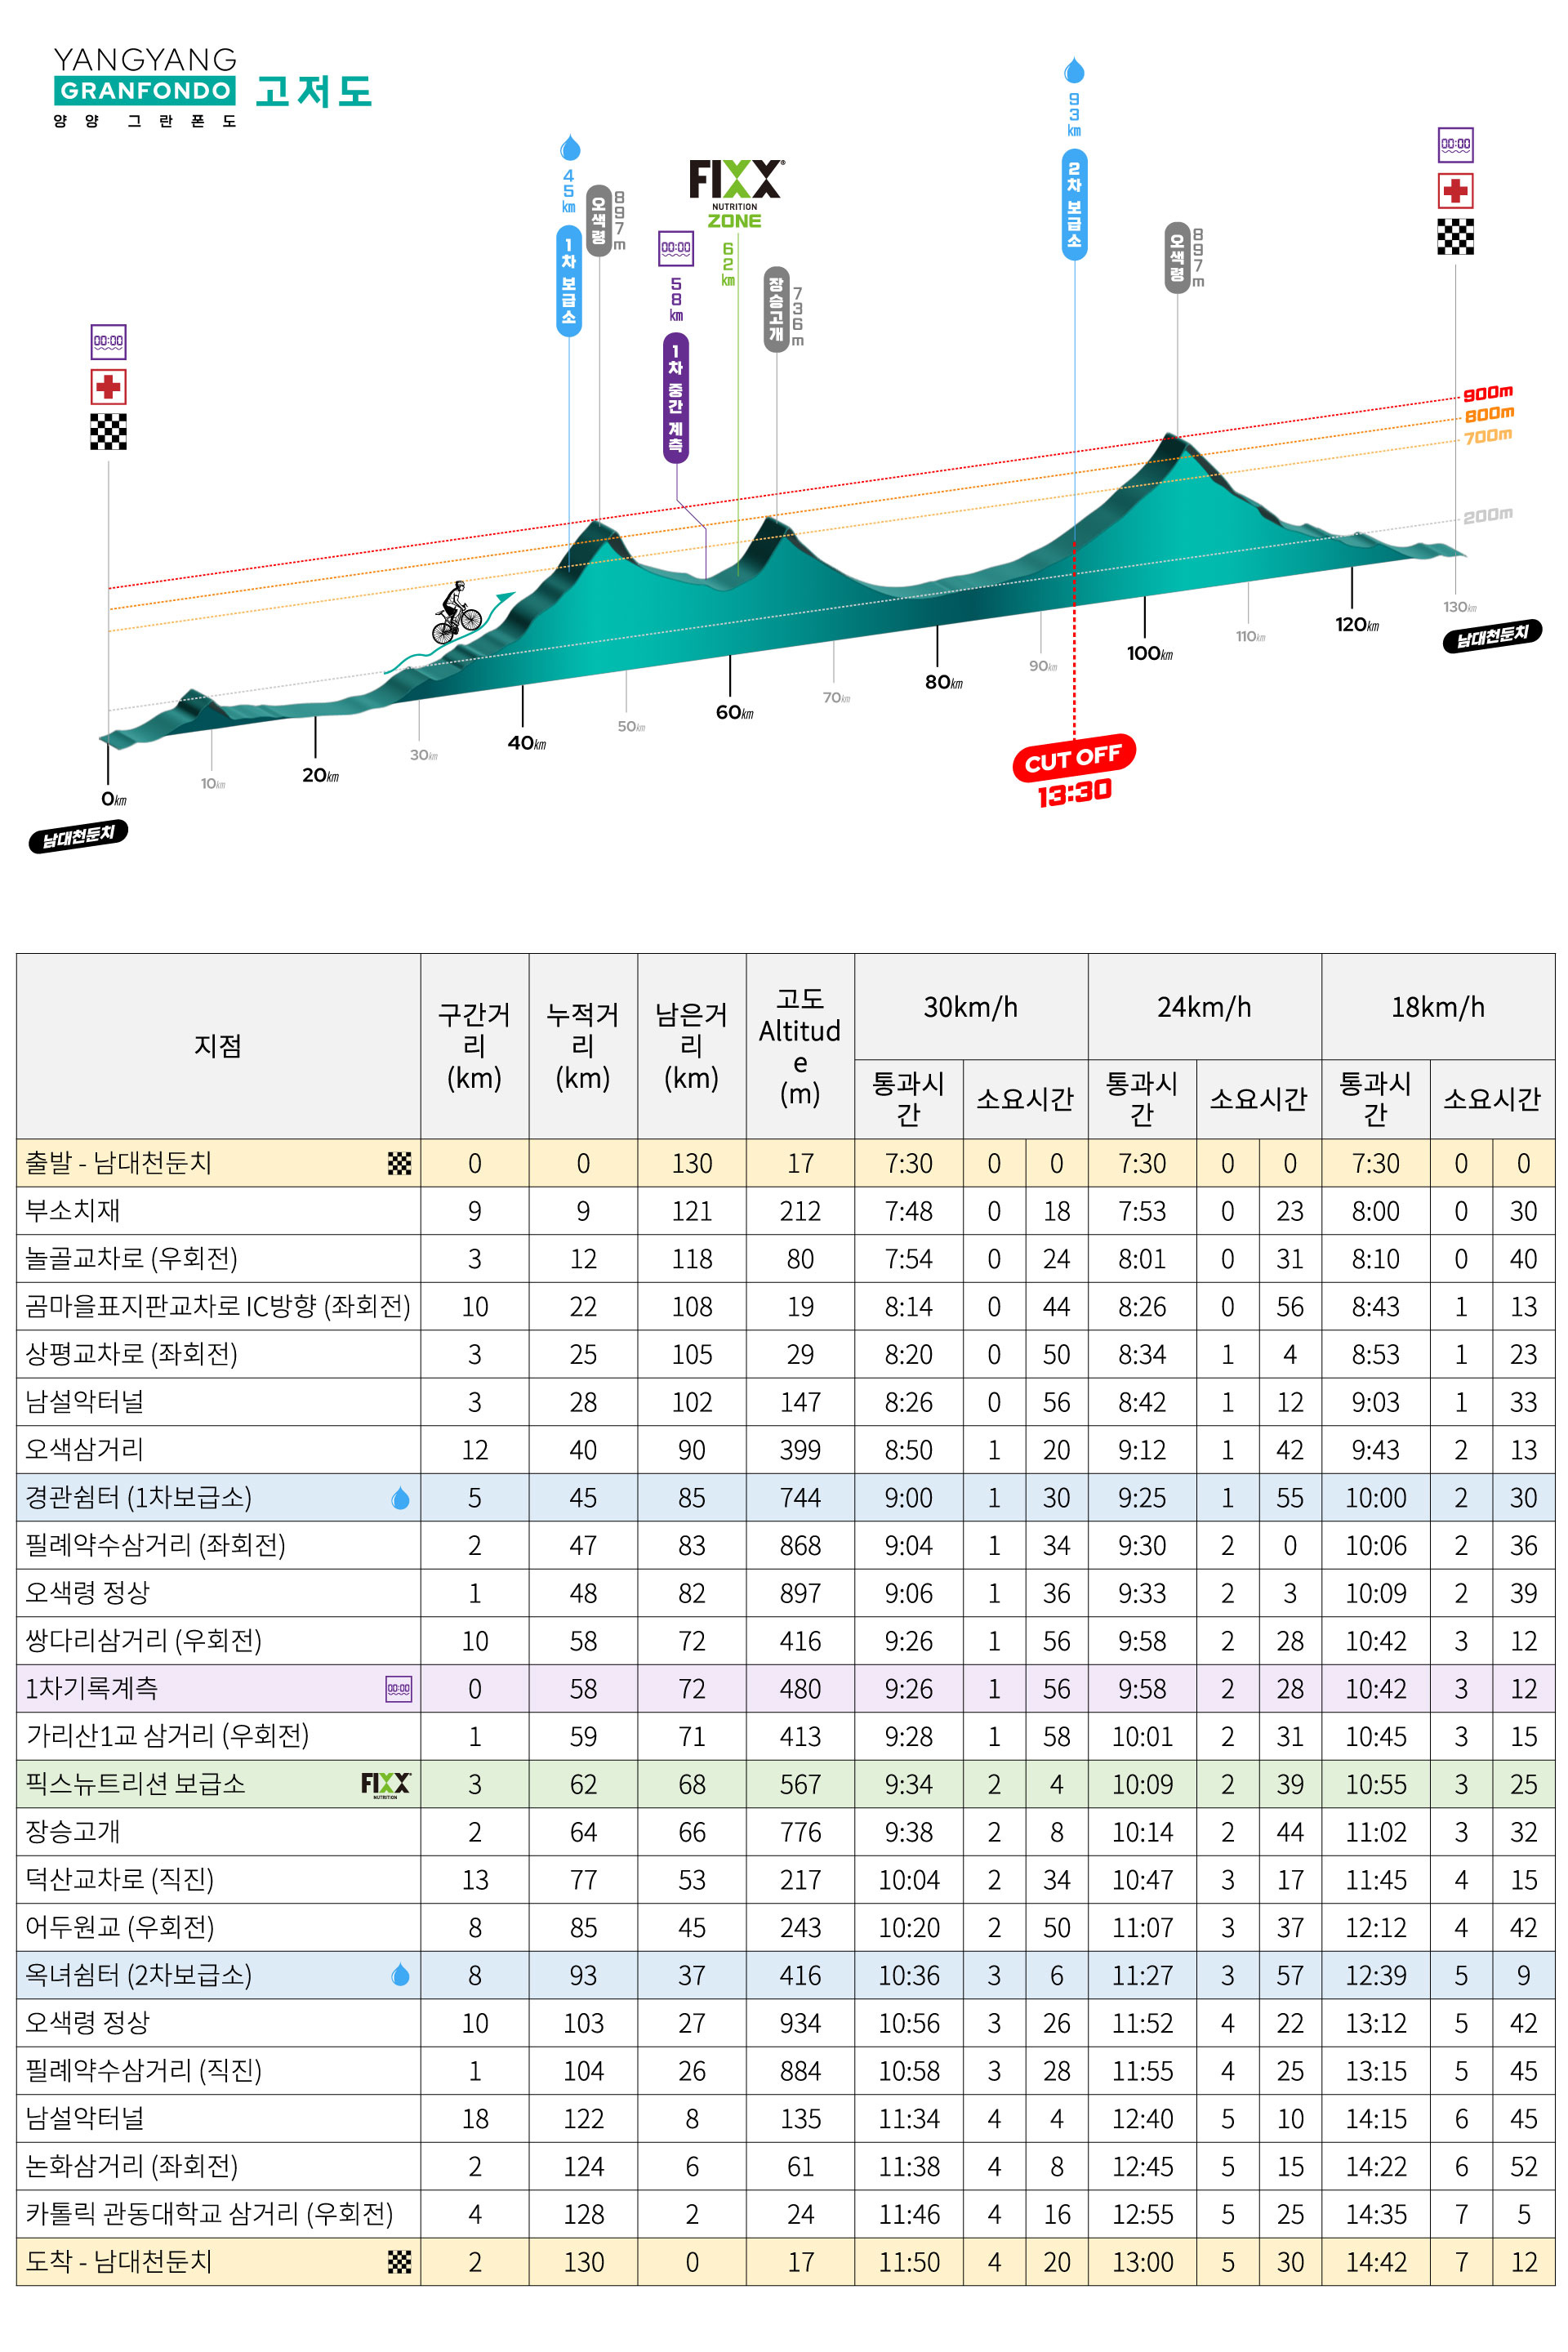Screen dimensions: 1568x2352
Task: Click the 장승고개 row name in the table
Action: (72, 1832)
